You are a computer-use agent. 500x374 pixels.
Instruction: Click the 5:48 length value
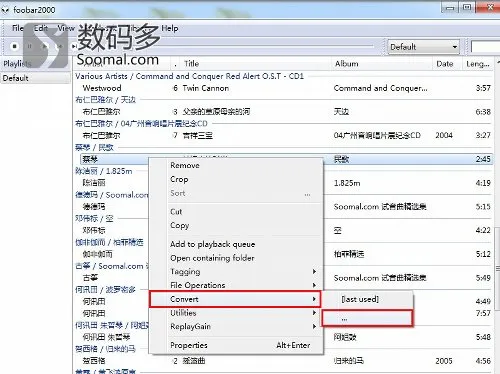(x=483, y=337)
